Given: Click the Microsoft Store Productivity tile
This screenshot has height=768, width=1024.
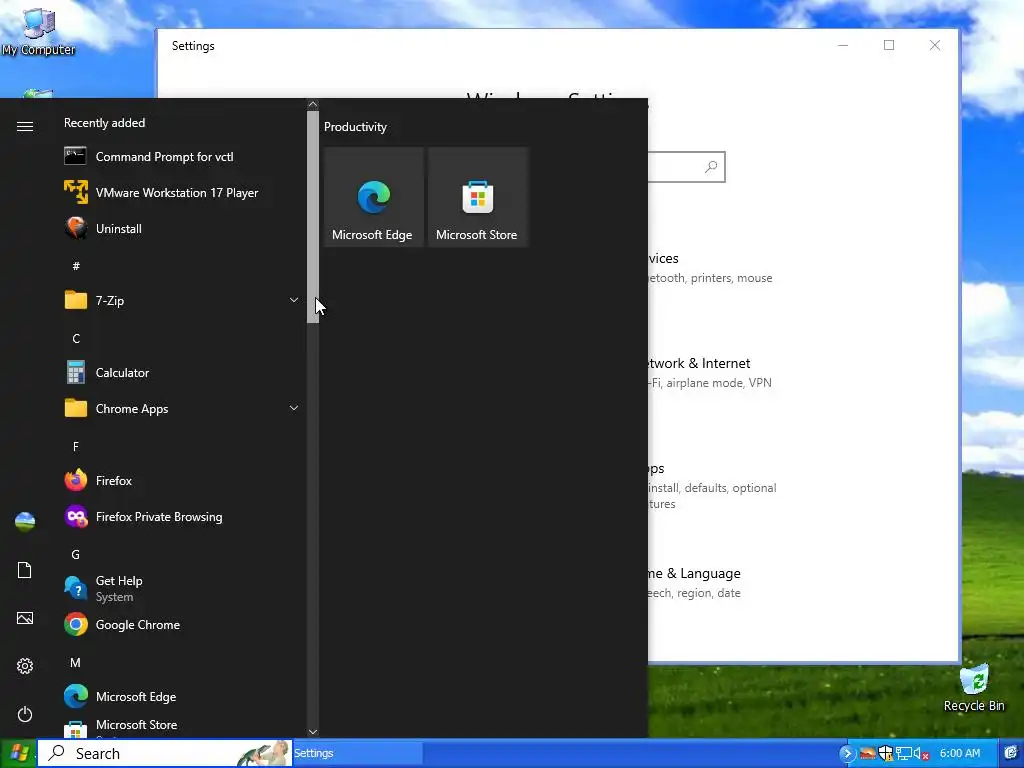Looking at the screenshot, I should pyautogui.click(x=477, y=197).
